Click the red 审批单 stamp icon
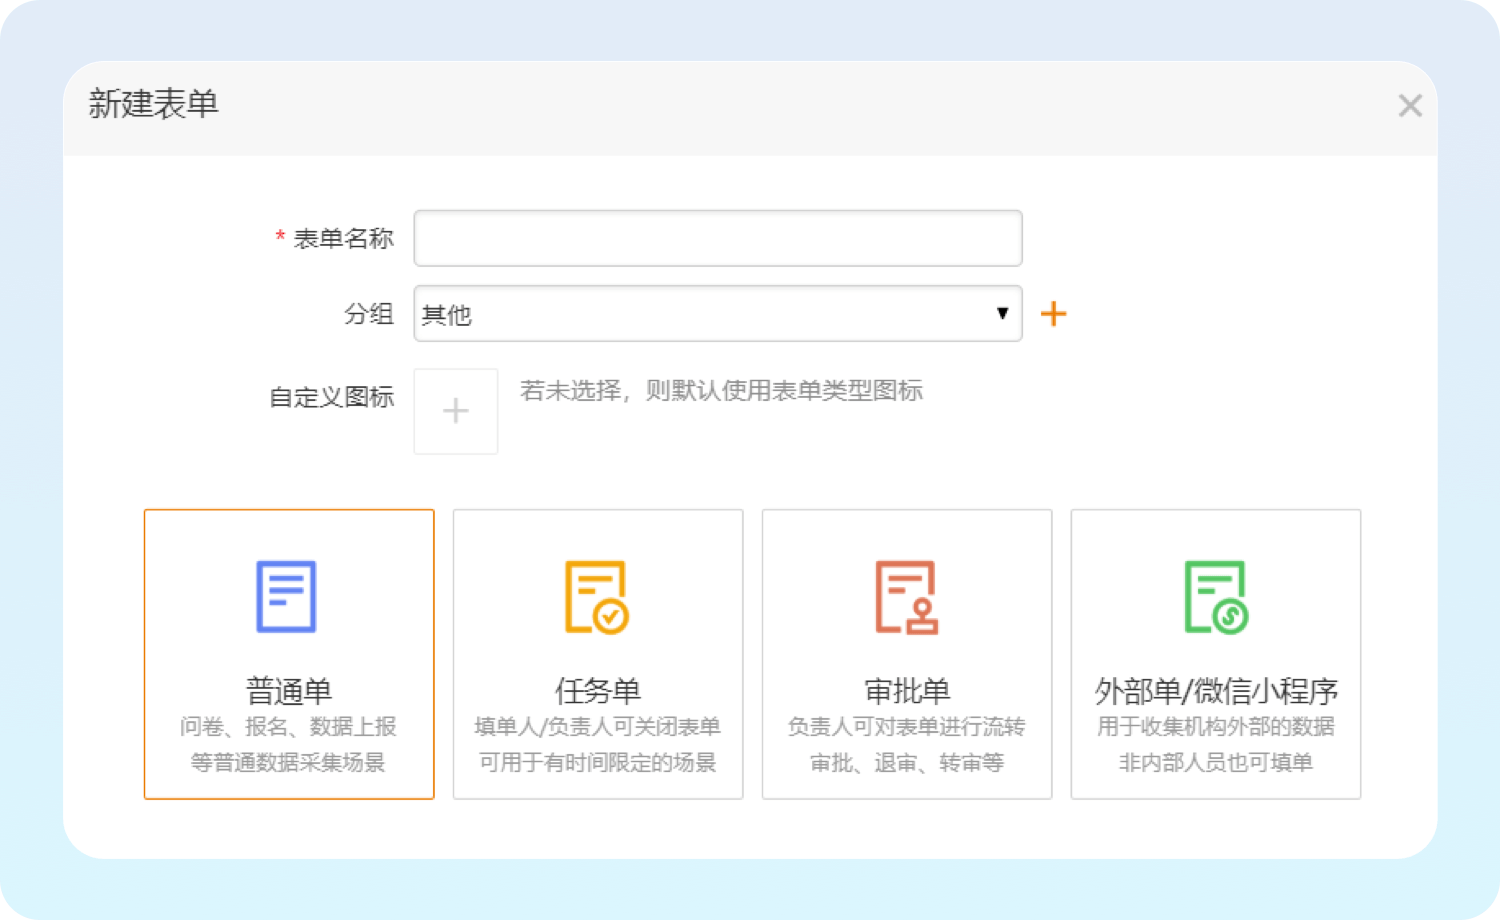This screenshot has width=1500, height=920. pyautogui.click(x=906, y=597)
